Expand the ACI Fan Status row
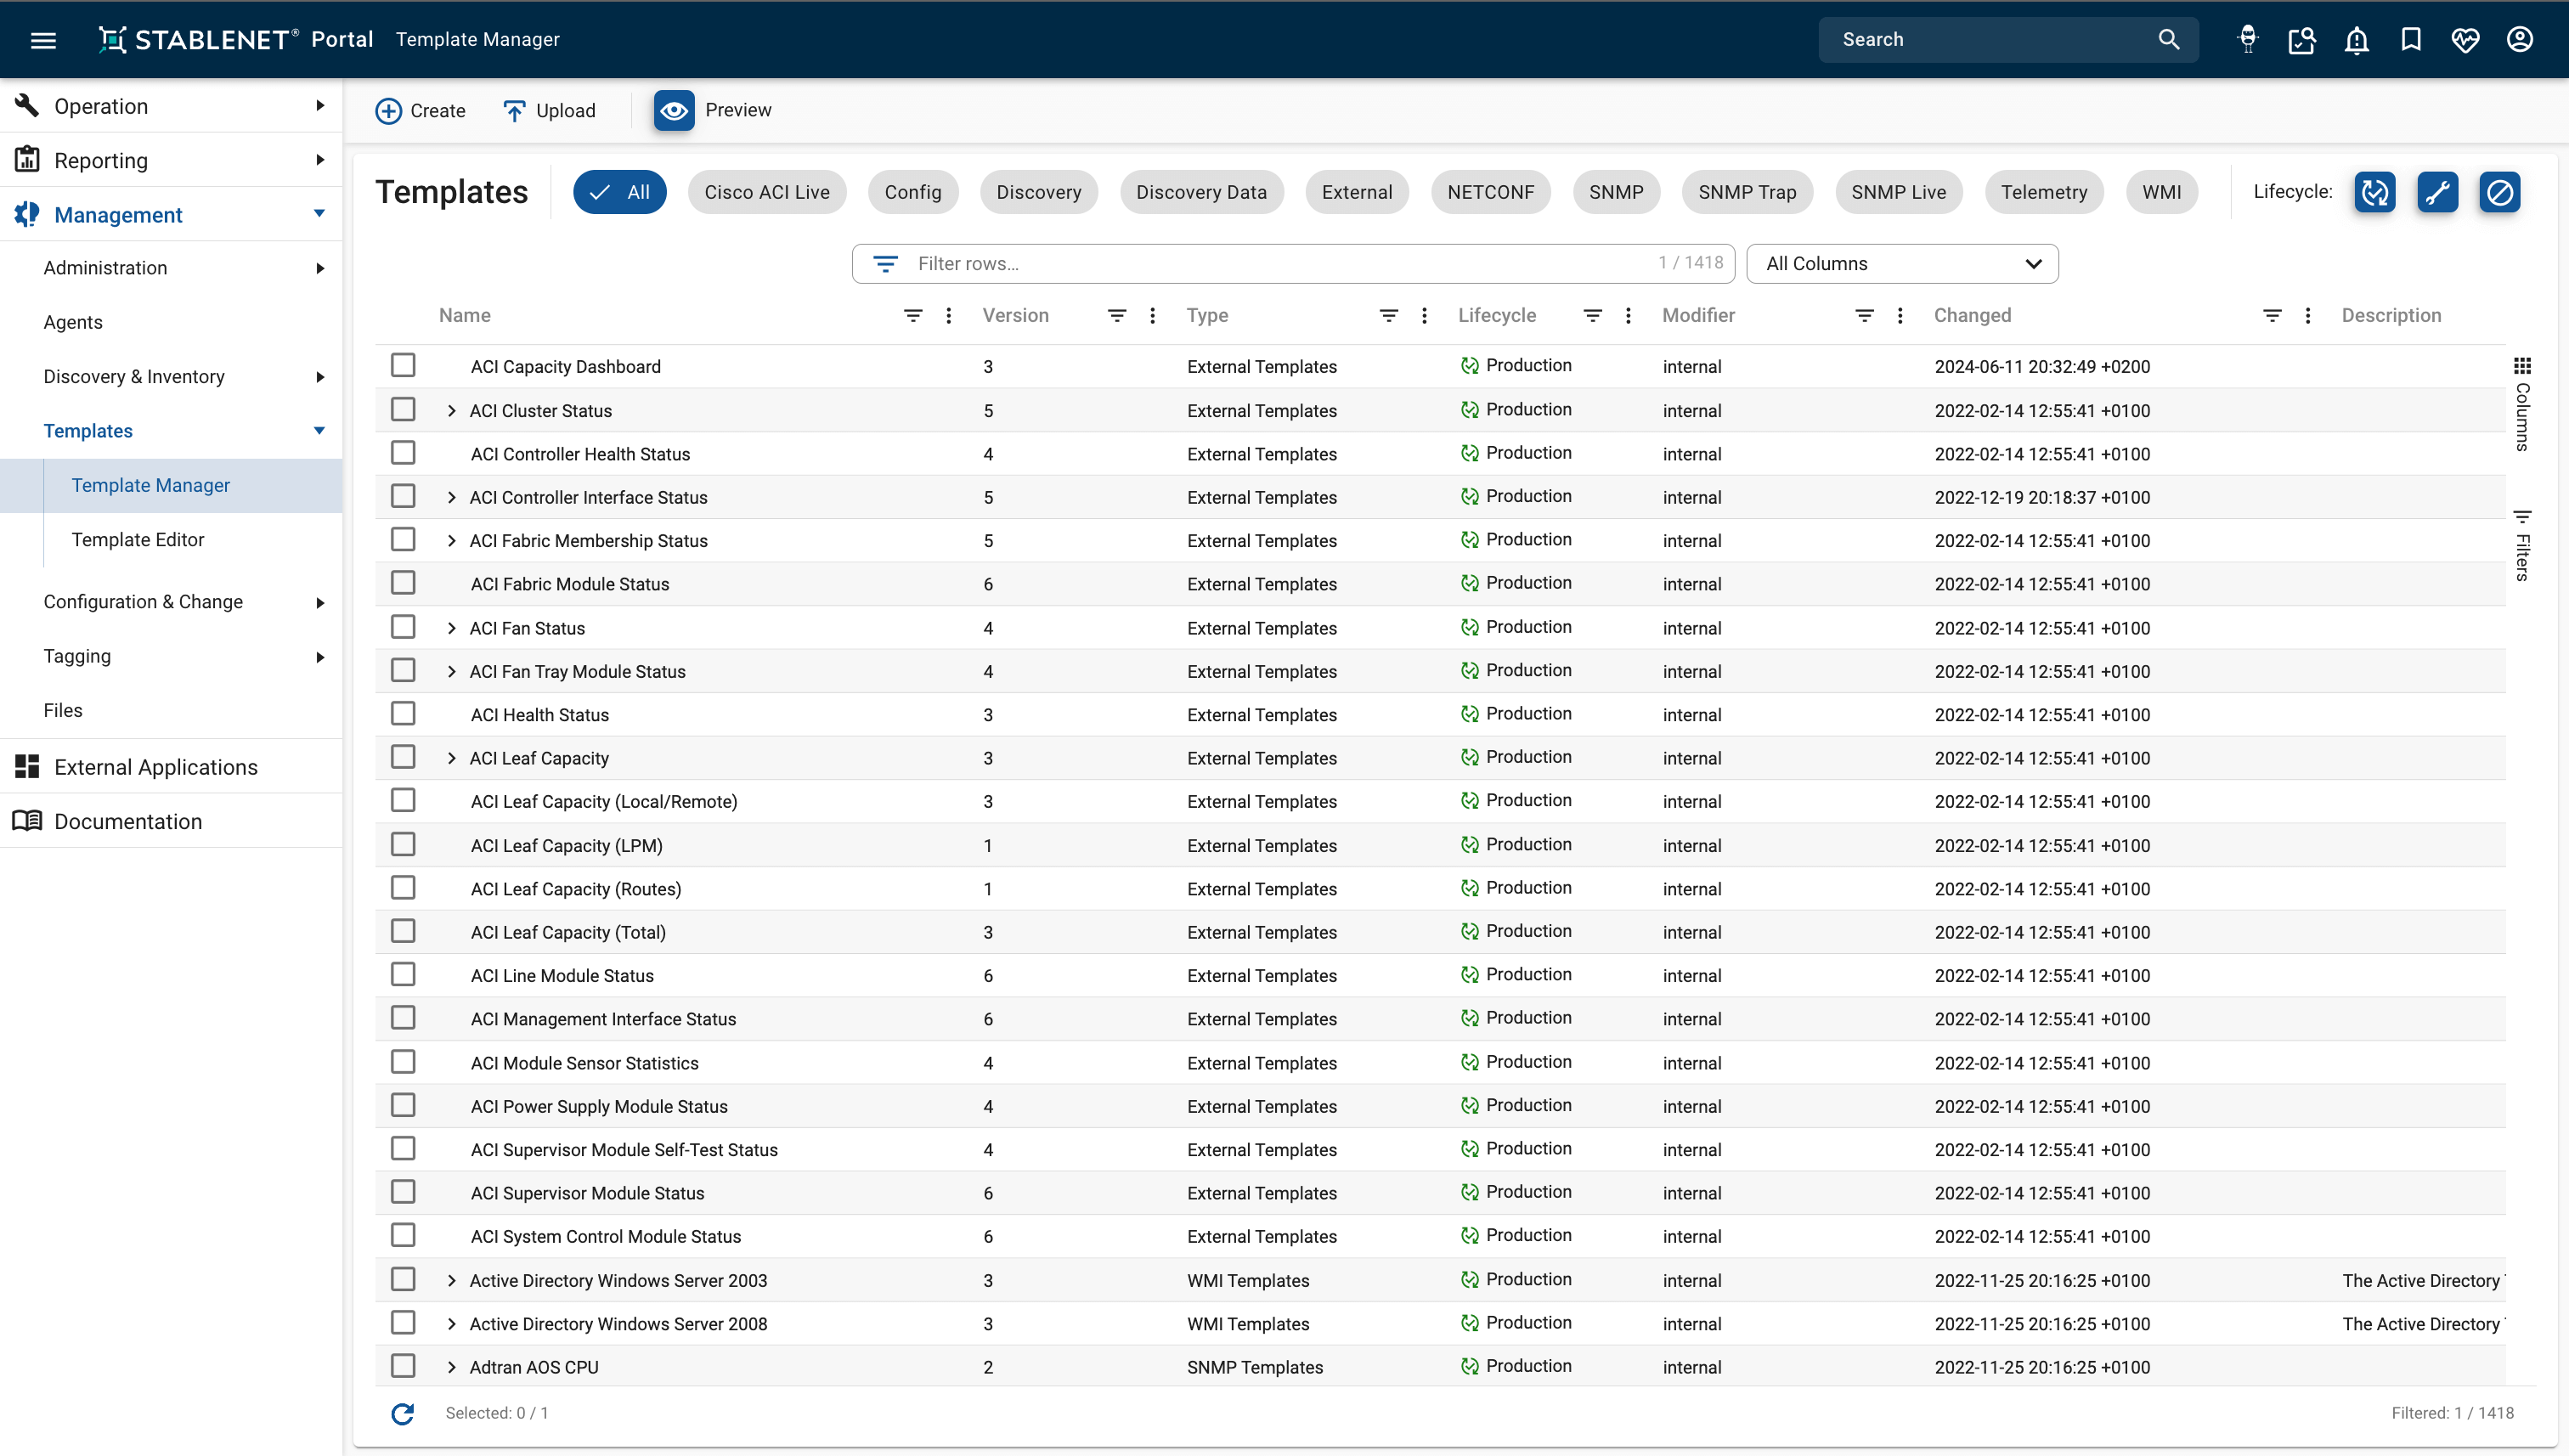The height and width of the screenshot is (1456, 2569). 452,629
